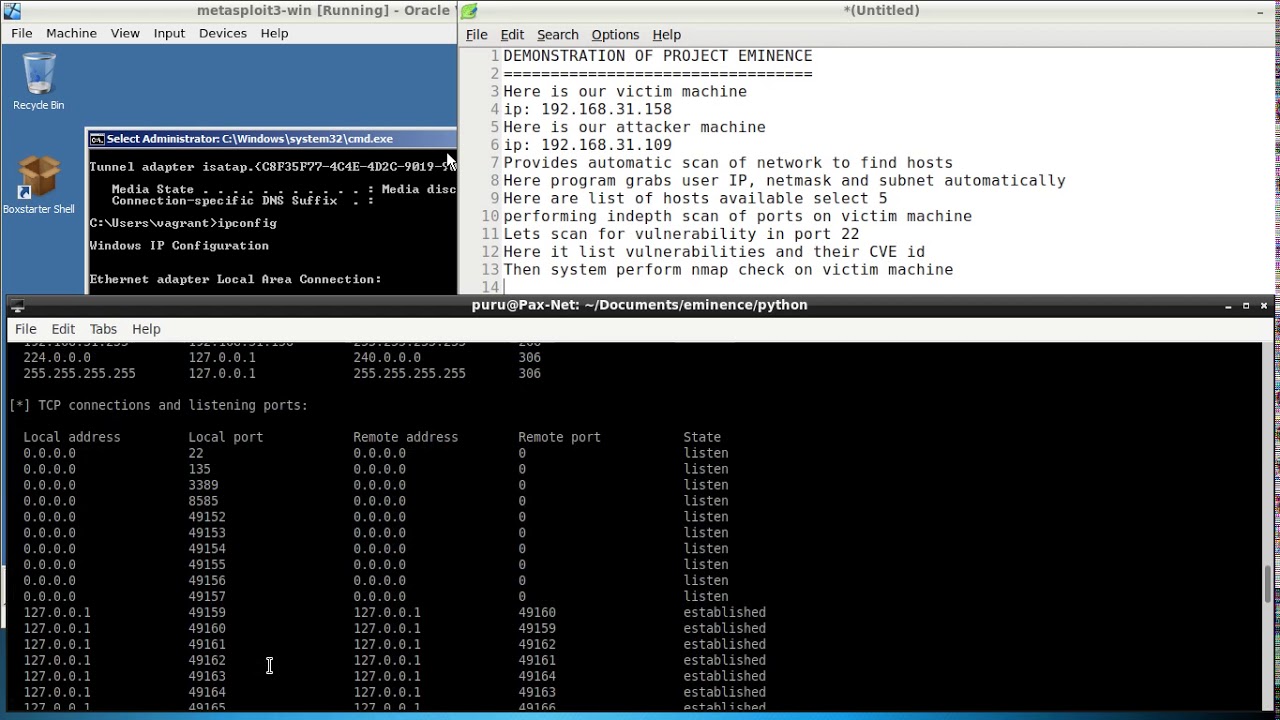Open the text editor File menu
Image resolution: width=1280 pixels, height=720 pixels.
tap(477, 34)
